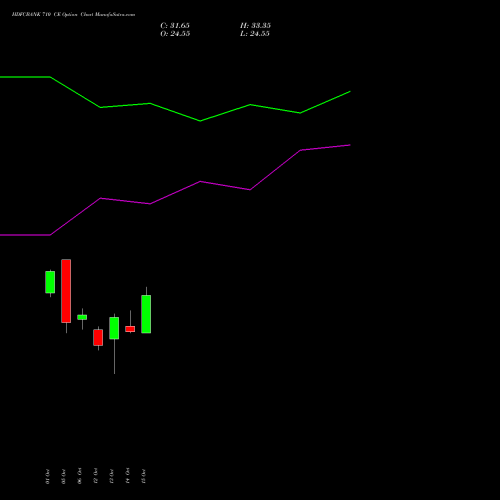The width and height of the screenshot is (500, 500).
Task: Click the first green candlestick for 01 Oct
Action: point(50,282)
